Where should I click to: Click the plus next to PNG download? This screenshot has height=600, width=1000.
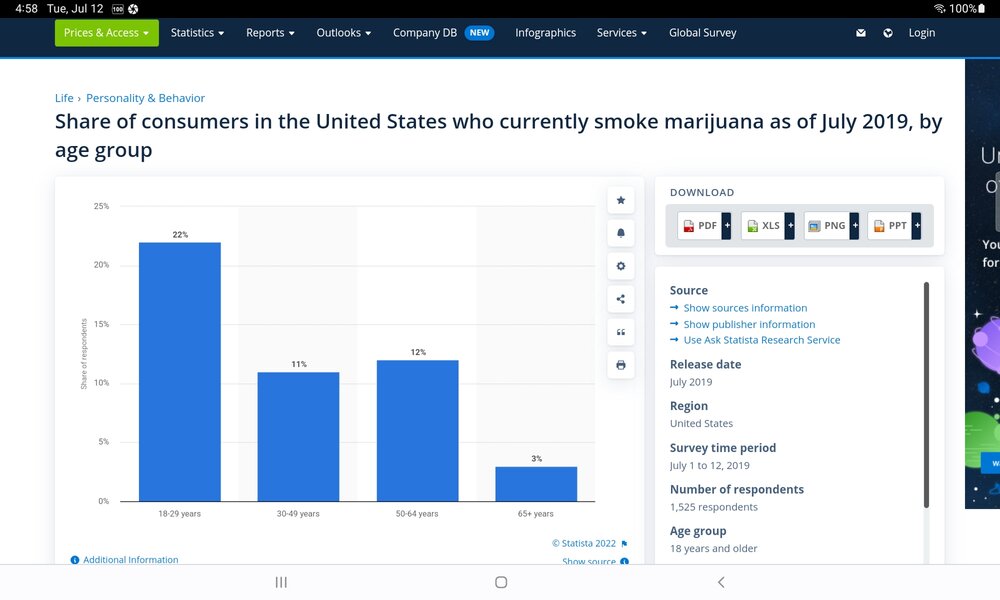tap(855, 226)
